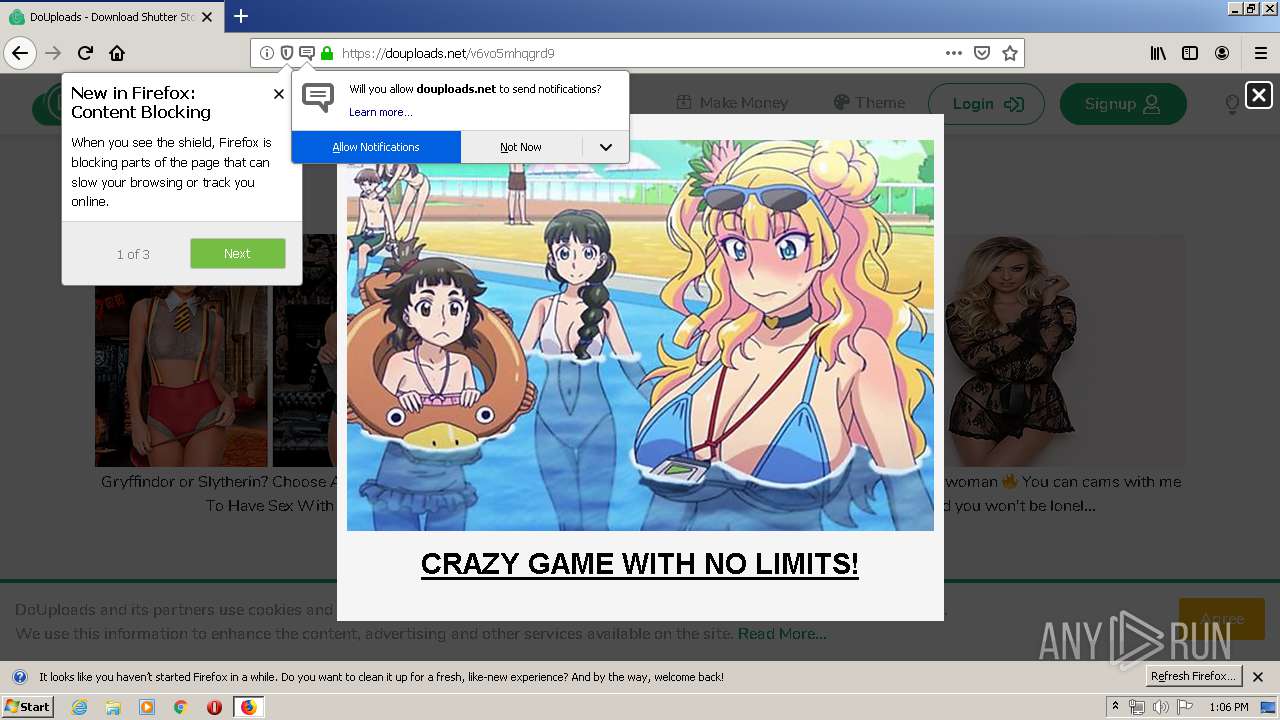1280x720 pixels.
Task: Click Refresh Firefox button
Action: point(1193,677)
